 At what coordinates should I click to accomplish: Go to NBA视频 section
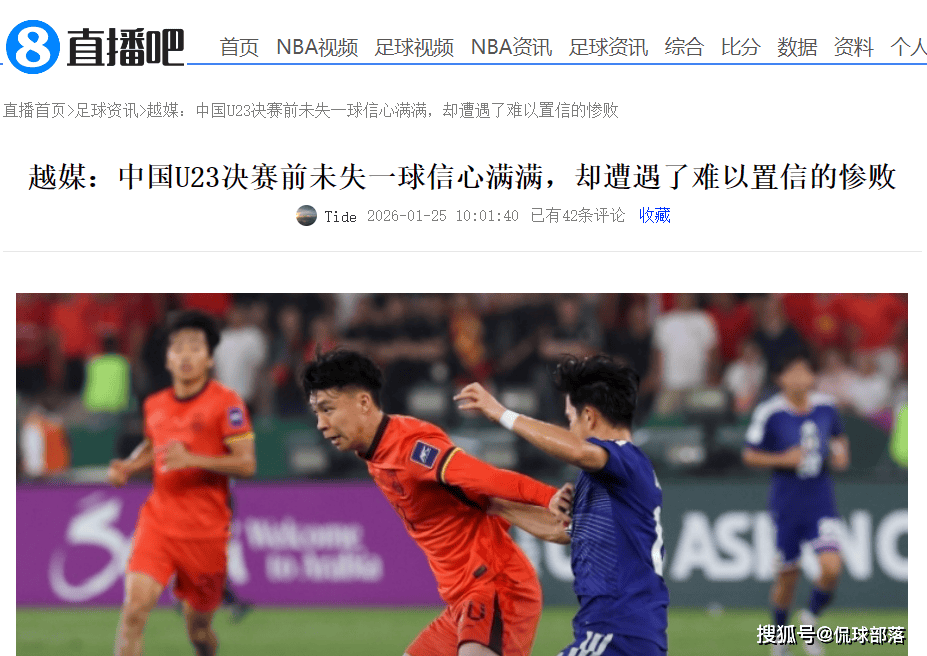click(x=317, y=47)
